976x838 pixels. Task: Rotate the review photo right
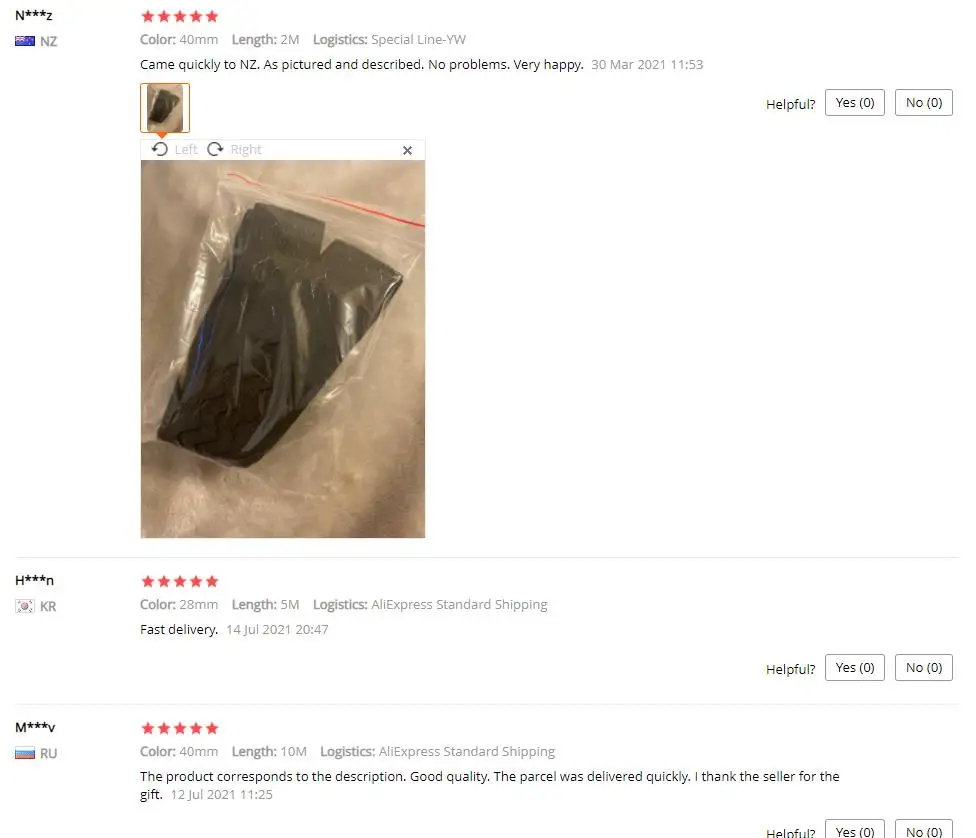tap(234, 149)
